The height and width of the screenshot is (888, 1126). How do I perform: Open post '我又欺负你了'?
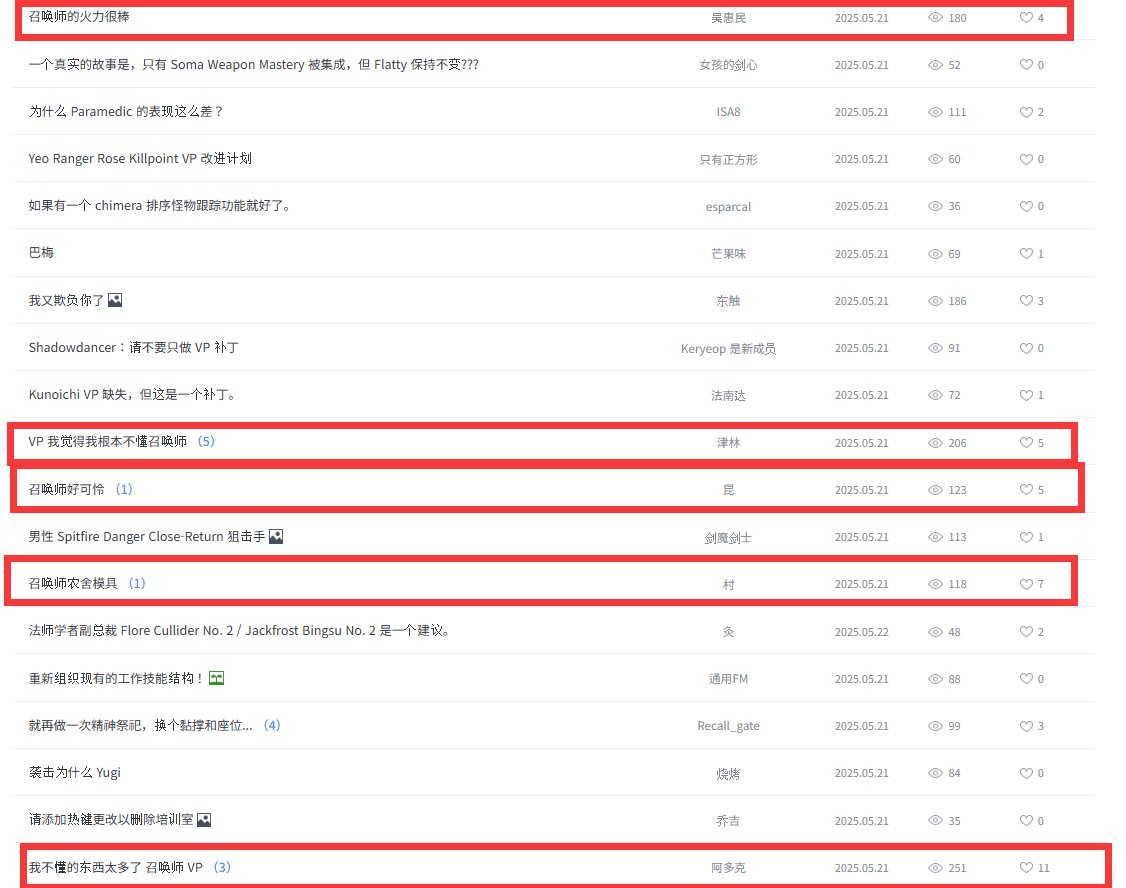66,300
